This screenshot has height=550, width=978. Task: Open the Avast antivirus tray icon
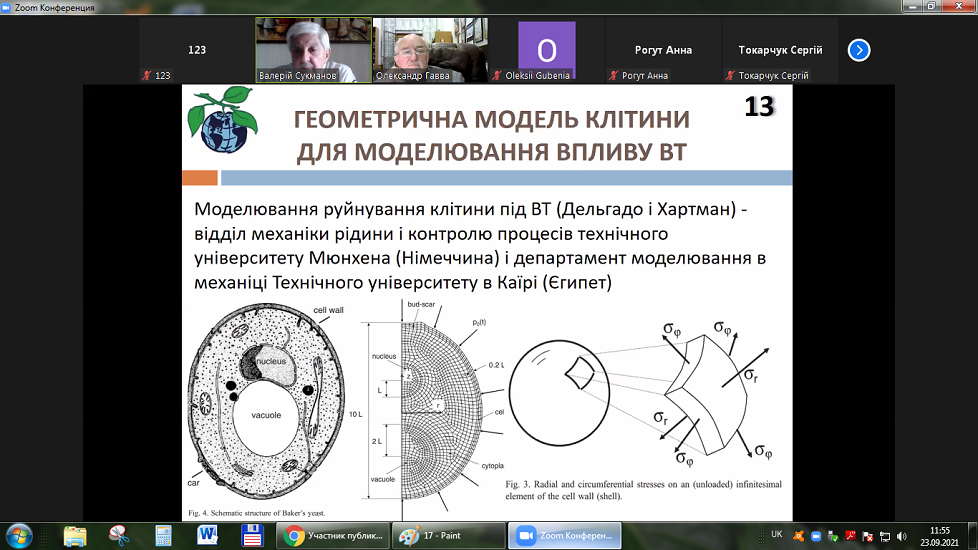798,536
